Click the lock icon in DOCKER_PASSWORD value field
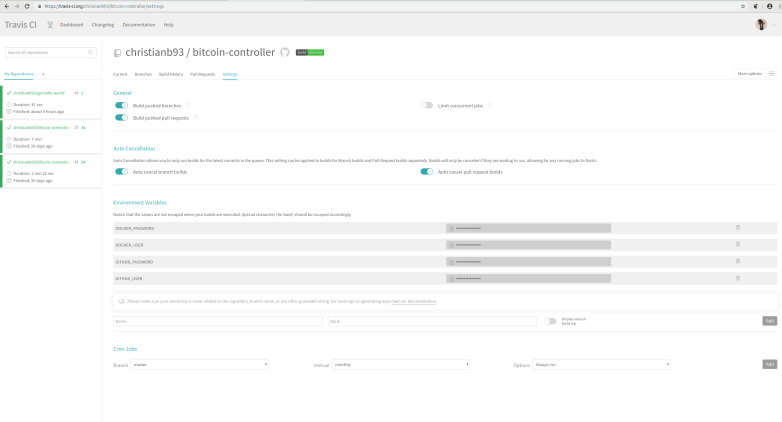This screenshot has width=782, height=422. pos(451,228)
